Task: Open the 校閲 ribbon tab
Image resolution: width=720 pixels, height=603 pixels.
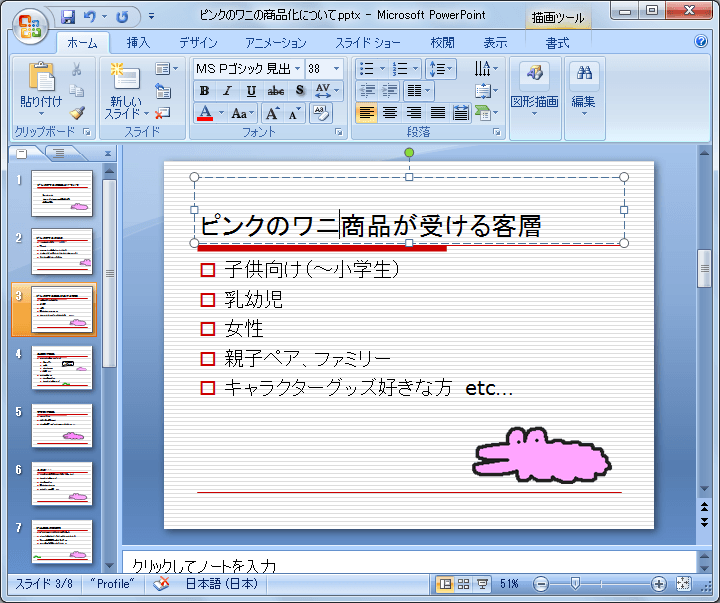Action: [443, 43]
